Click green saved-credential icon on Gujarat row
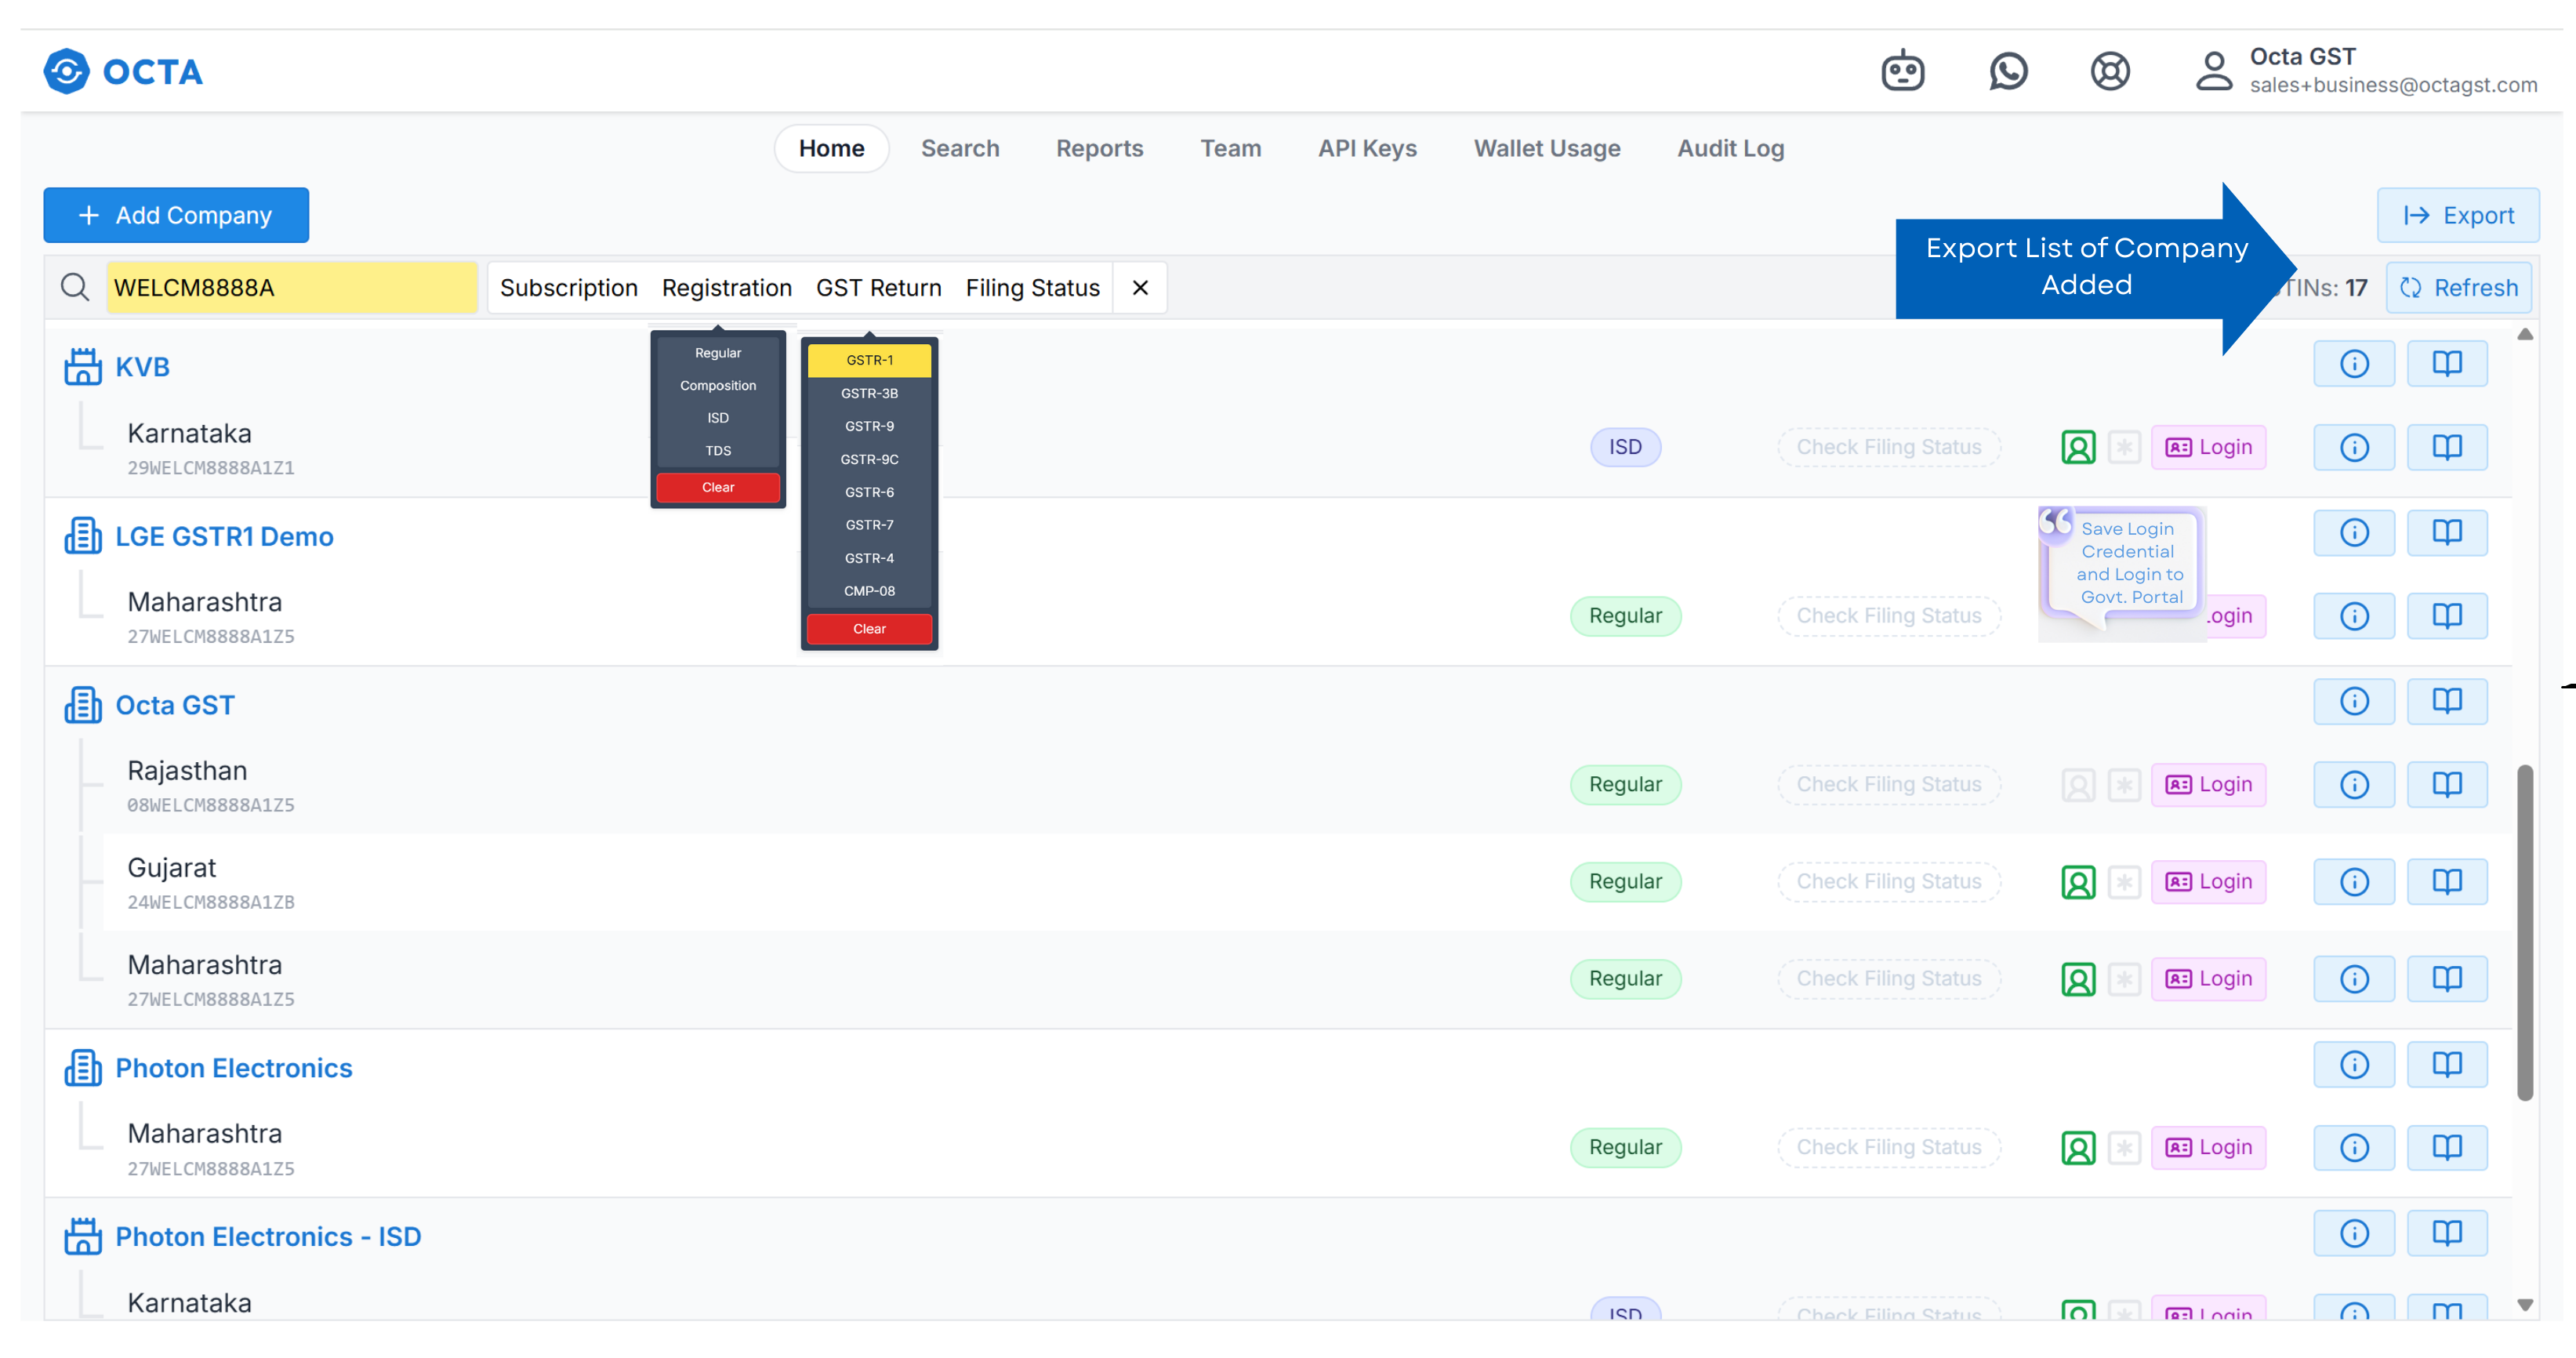The height and width of the screenshot is (1358, 2576). [2078, 882]
